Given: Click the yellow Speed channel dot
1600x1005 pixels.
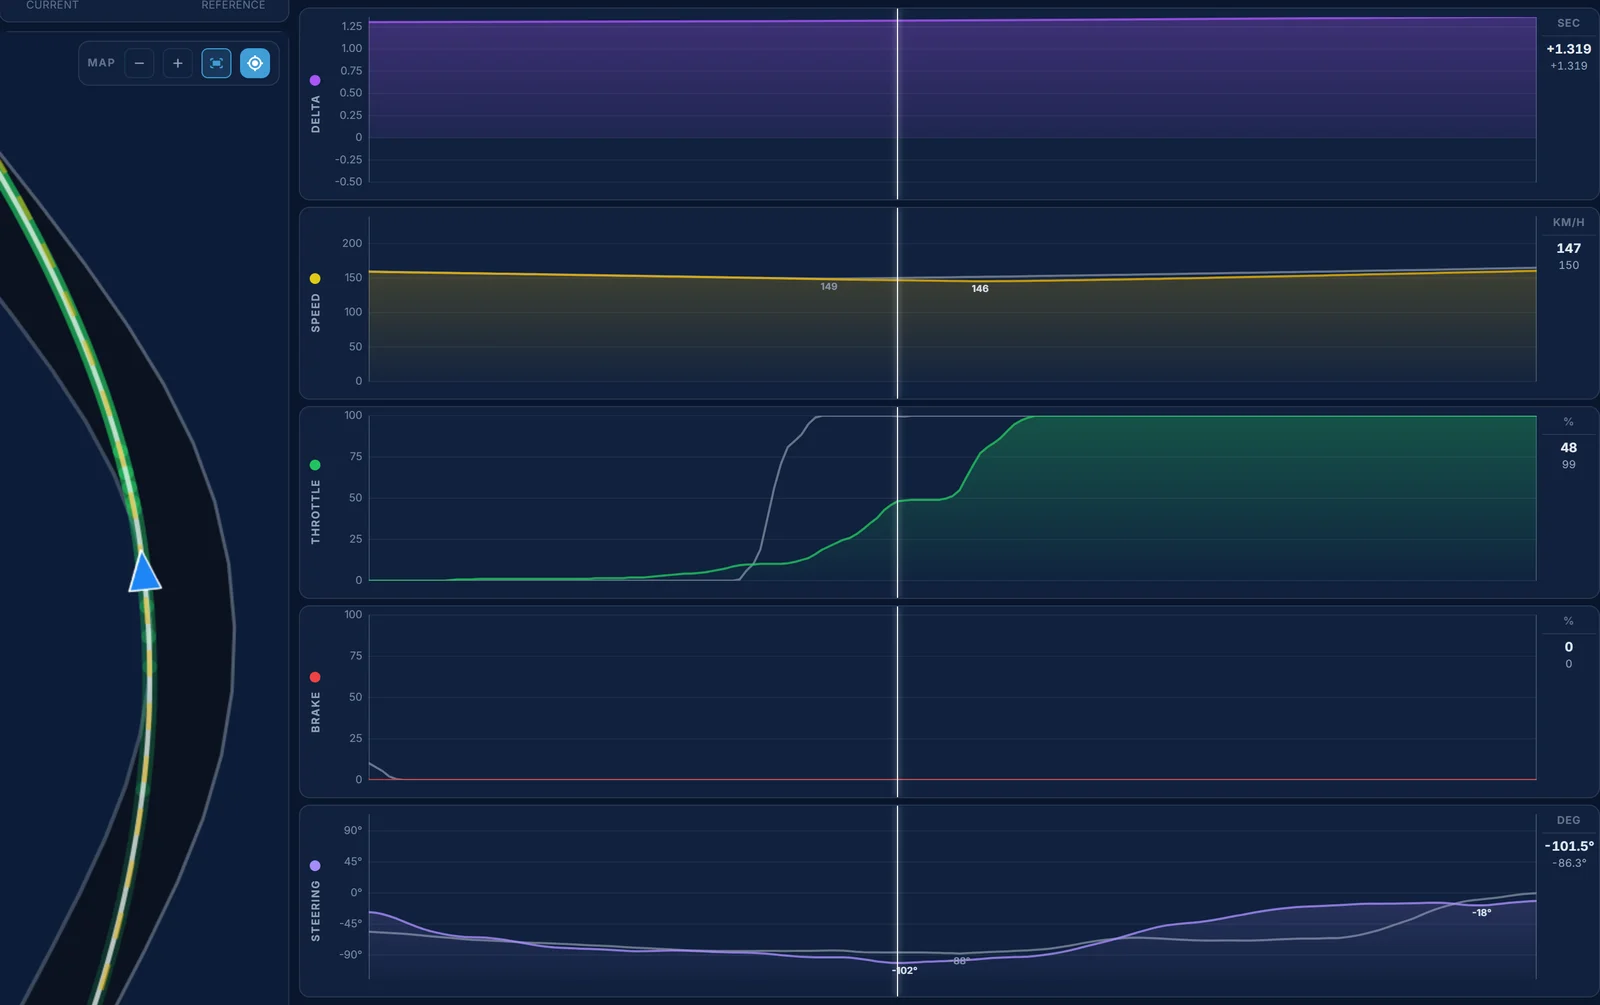Looking at the screenshot, I should point(315,279).
